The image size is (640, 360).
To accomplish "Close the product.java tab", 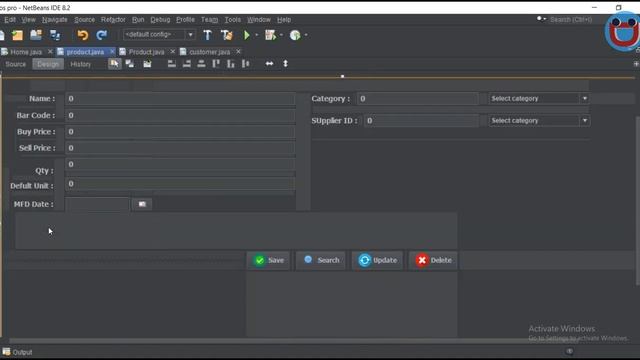I will [x=112, y=51].
